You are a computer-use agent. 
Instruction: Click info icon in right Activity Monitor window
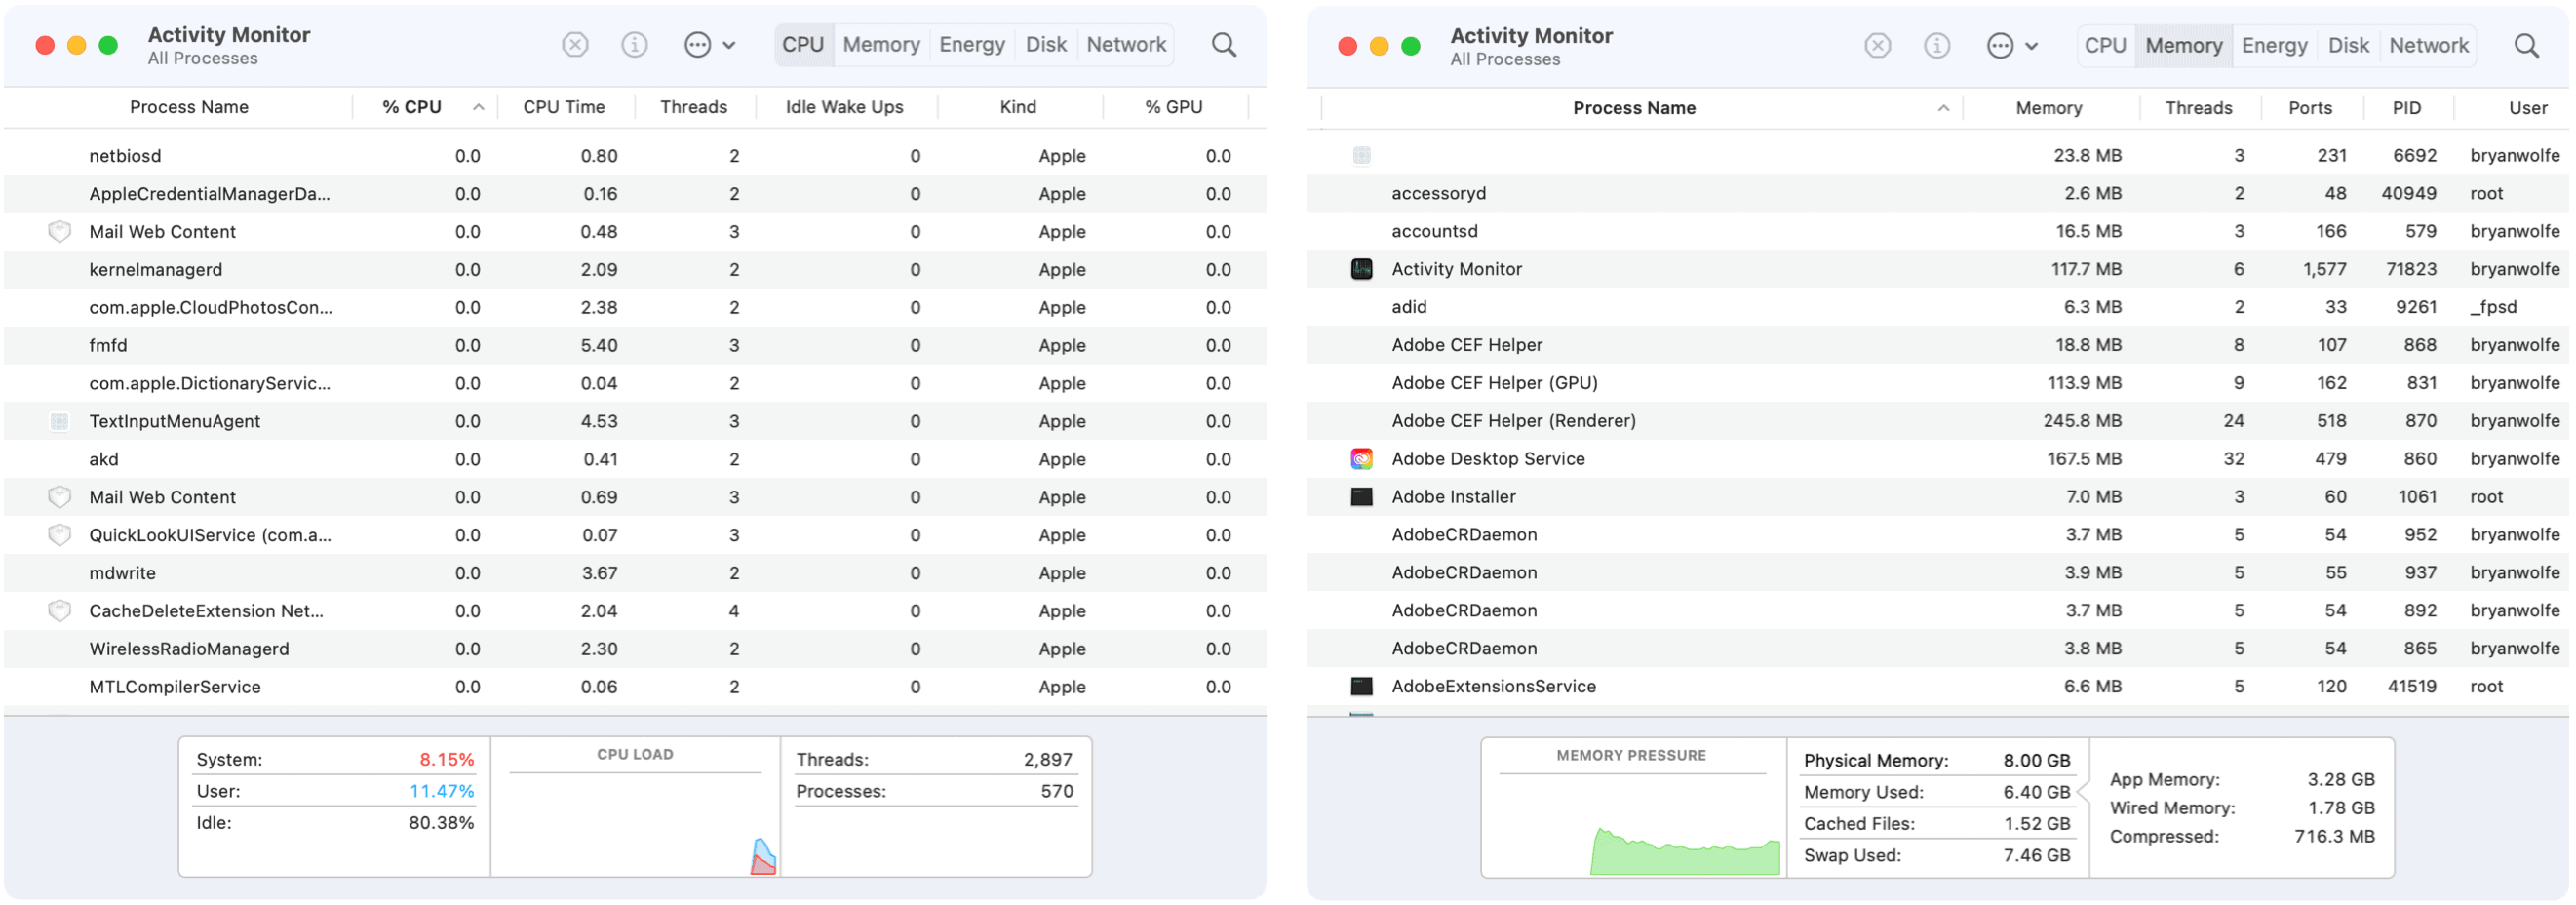click(1937, 46)
